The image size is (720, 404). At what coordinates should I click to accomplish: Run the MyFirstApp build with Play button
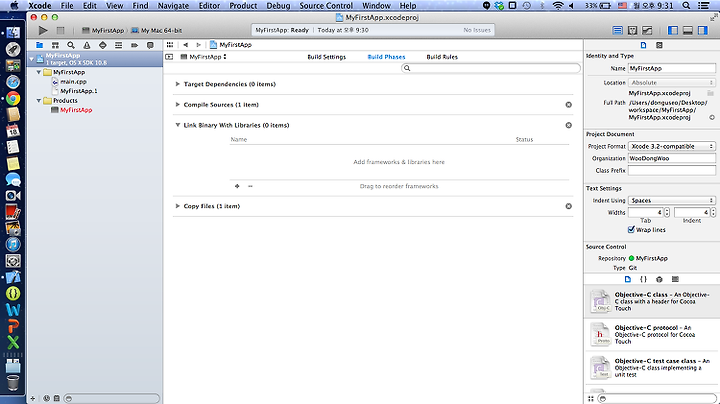[x=43, y=30]
